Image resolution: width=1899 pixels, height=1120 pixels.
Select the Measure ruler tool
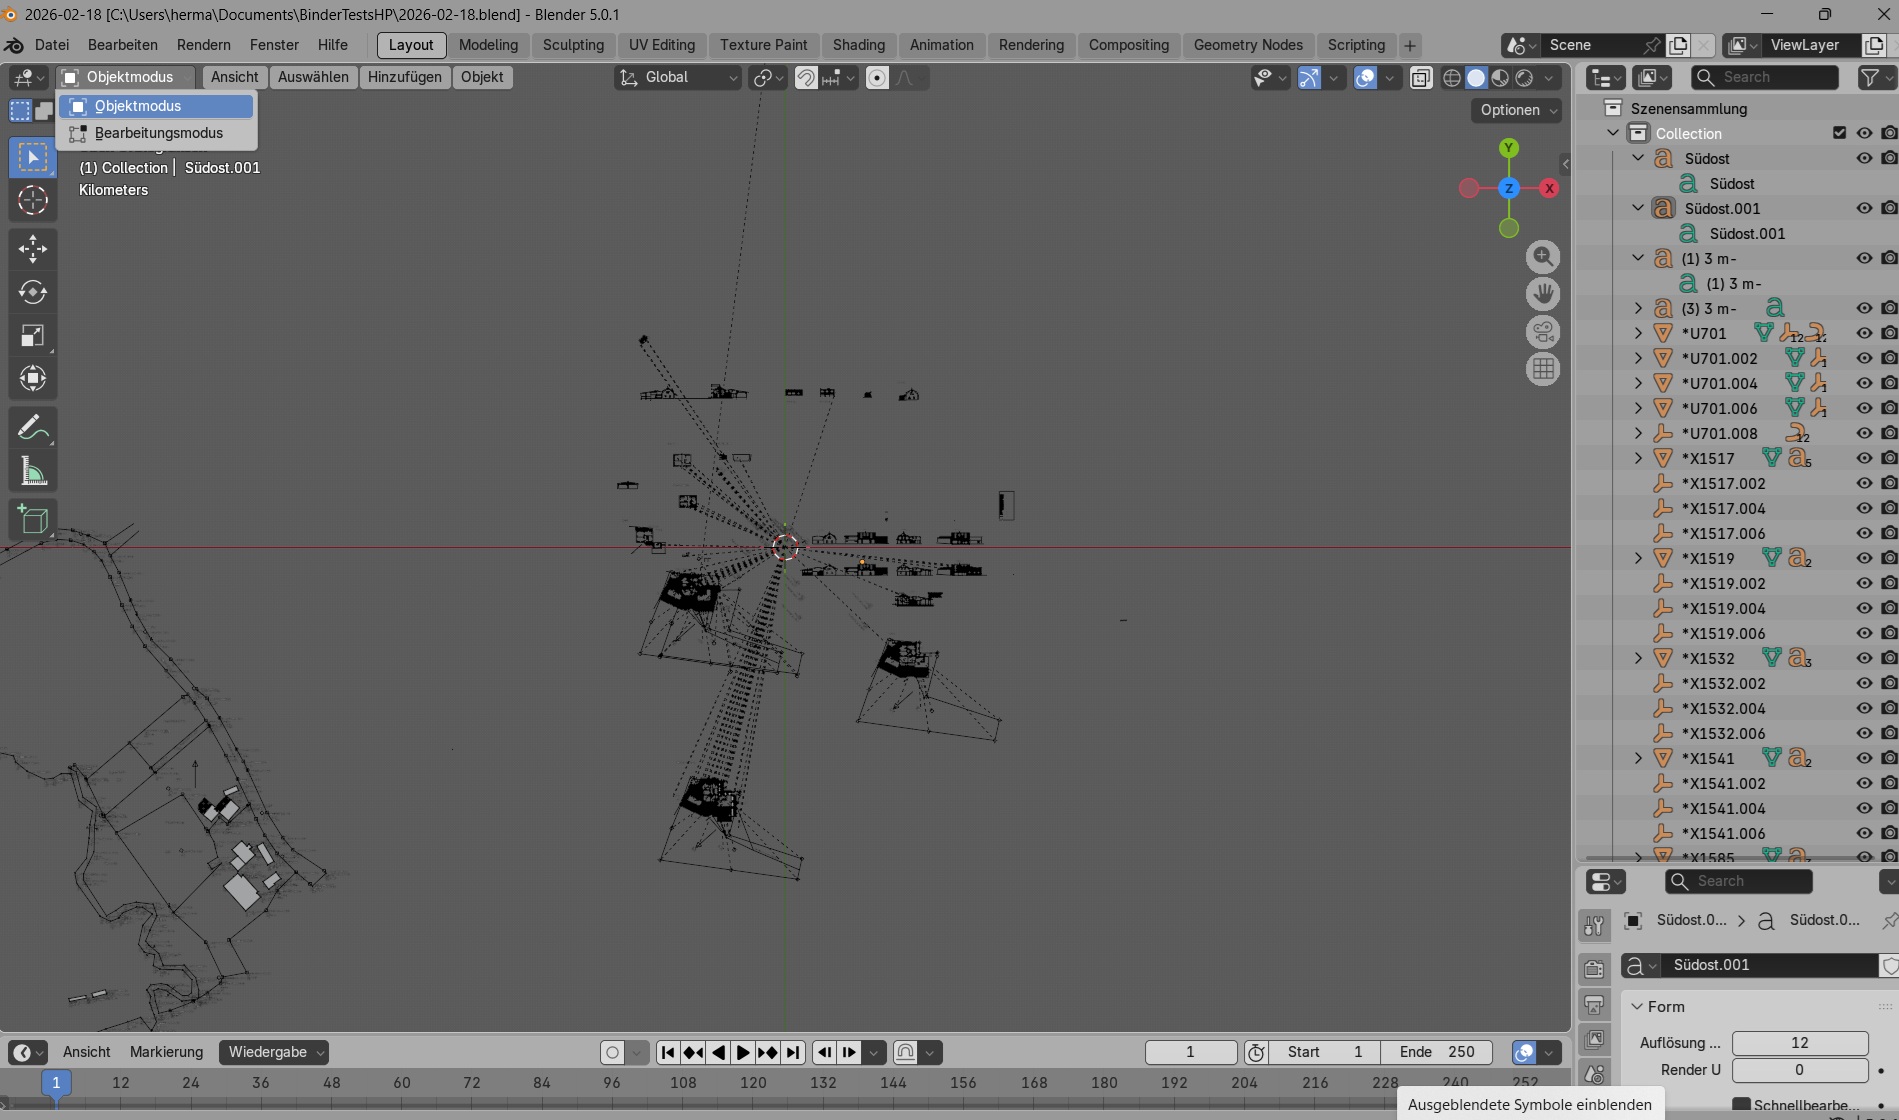33,472
